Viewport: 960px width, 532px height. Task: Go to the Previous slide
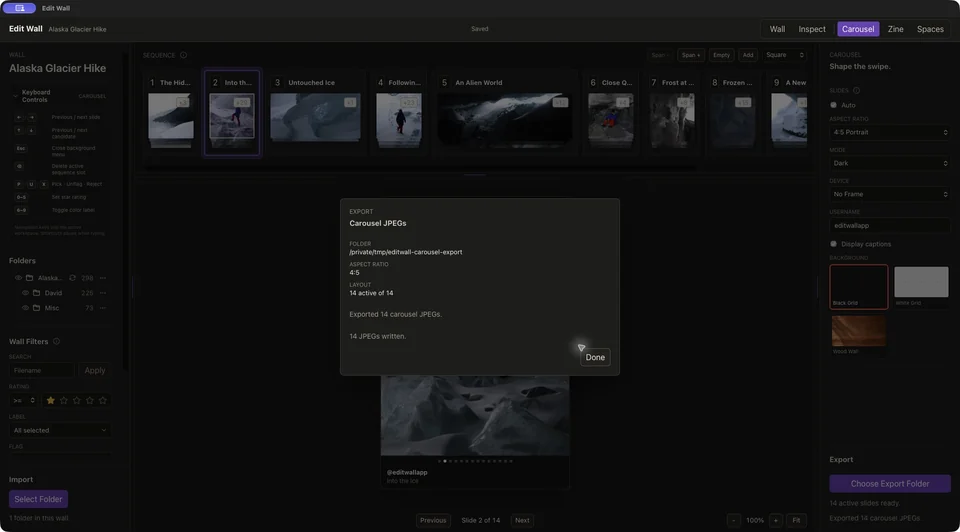click(433, 520)
